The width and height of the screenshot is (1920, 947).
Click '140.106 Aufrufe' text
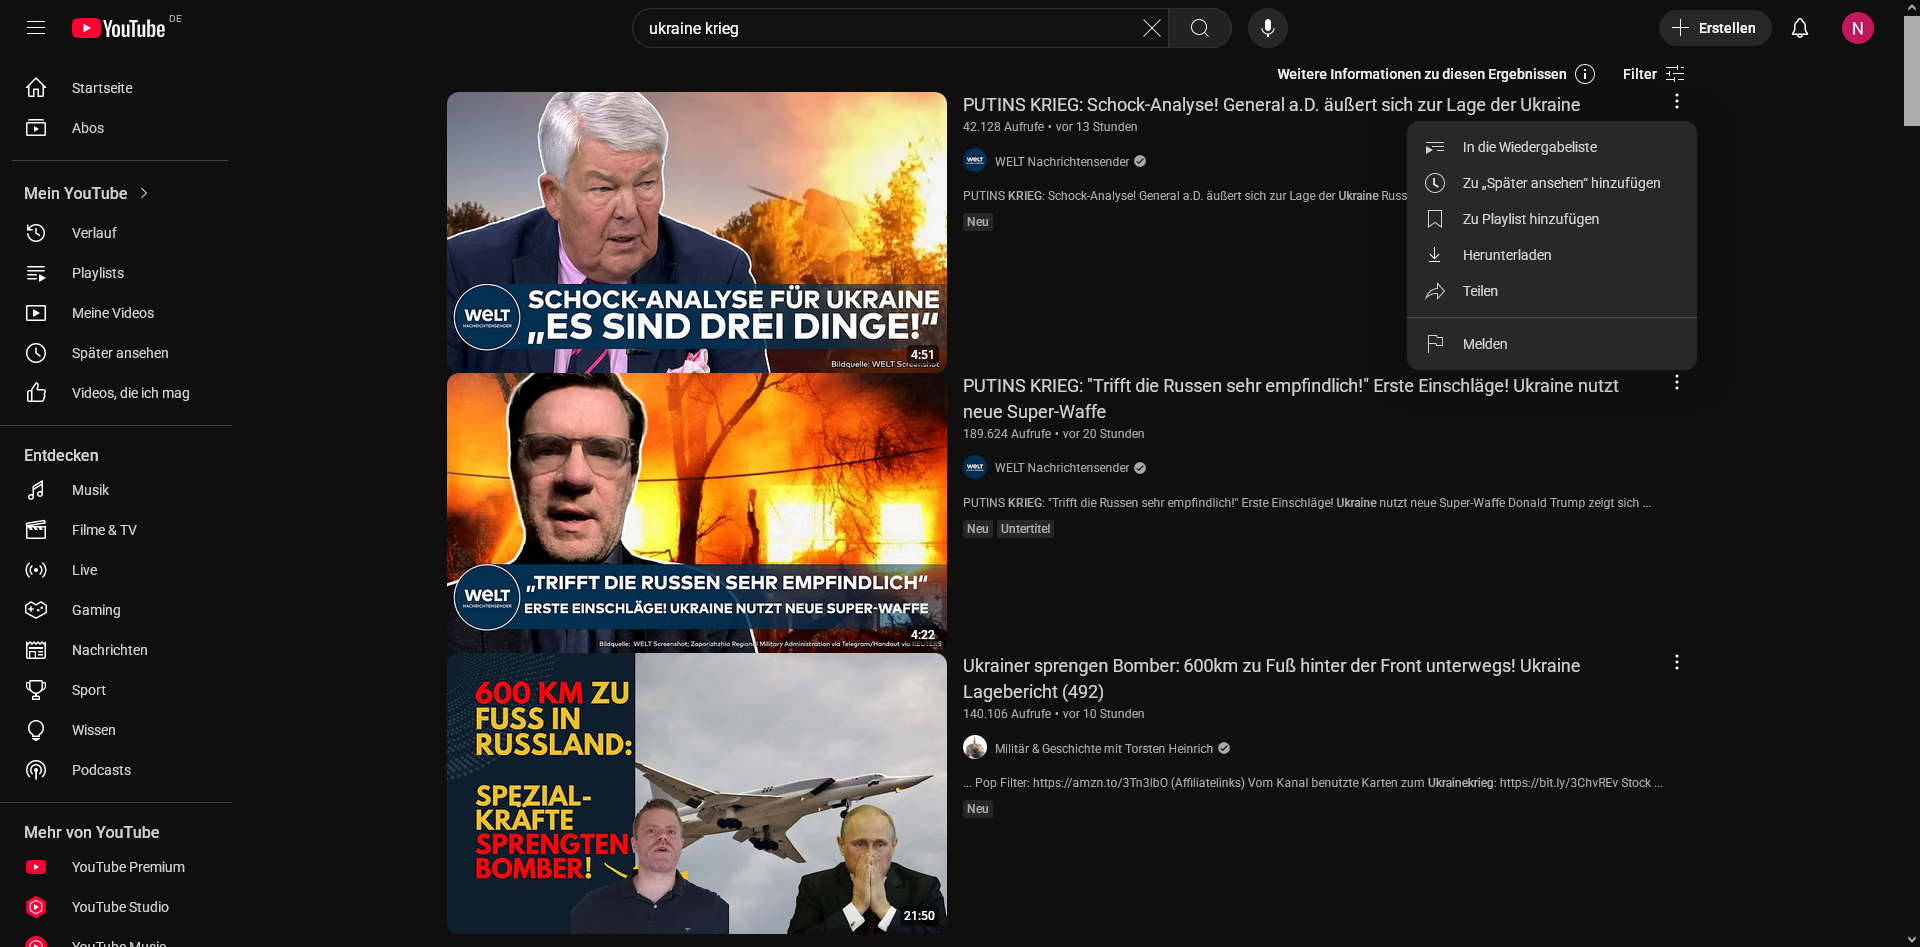click(x=1007, y=714)
